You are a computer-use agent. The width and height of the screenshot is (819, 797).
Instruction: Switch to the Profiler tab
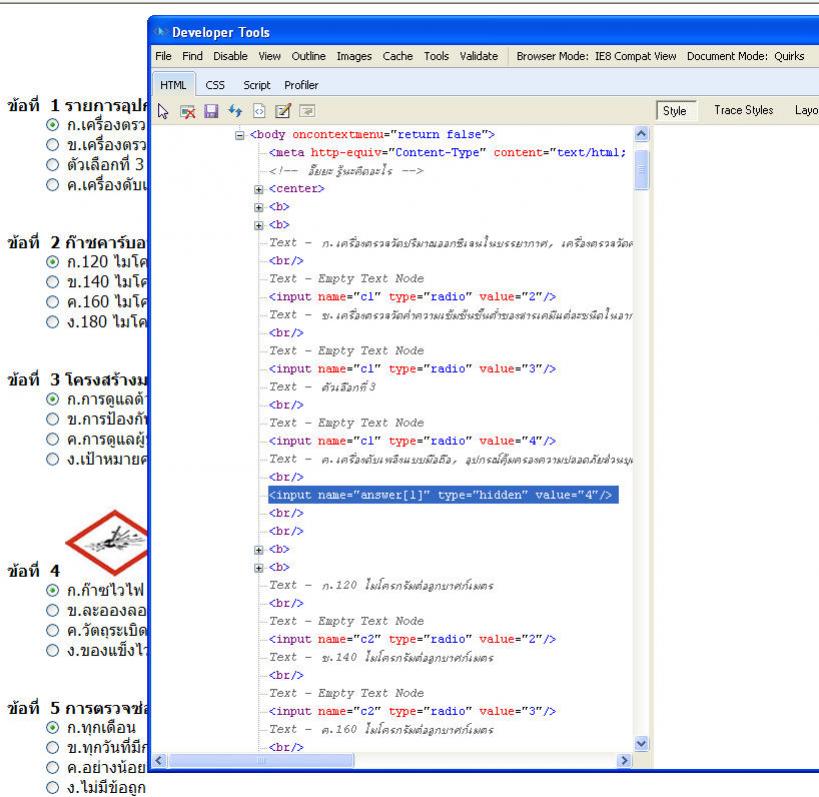tap(301, 85)
